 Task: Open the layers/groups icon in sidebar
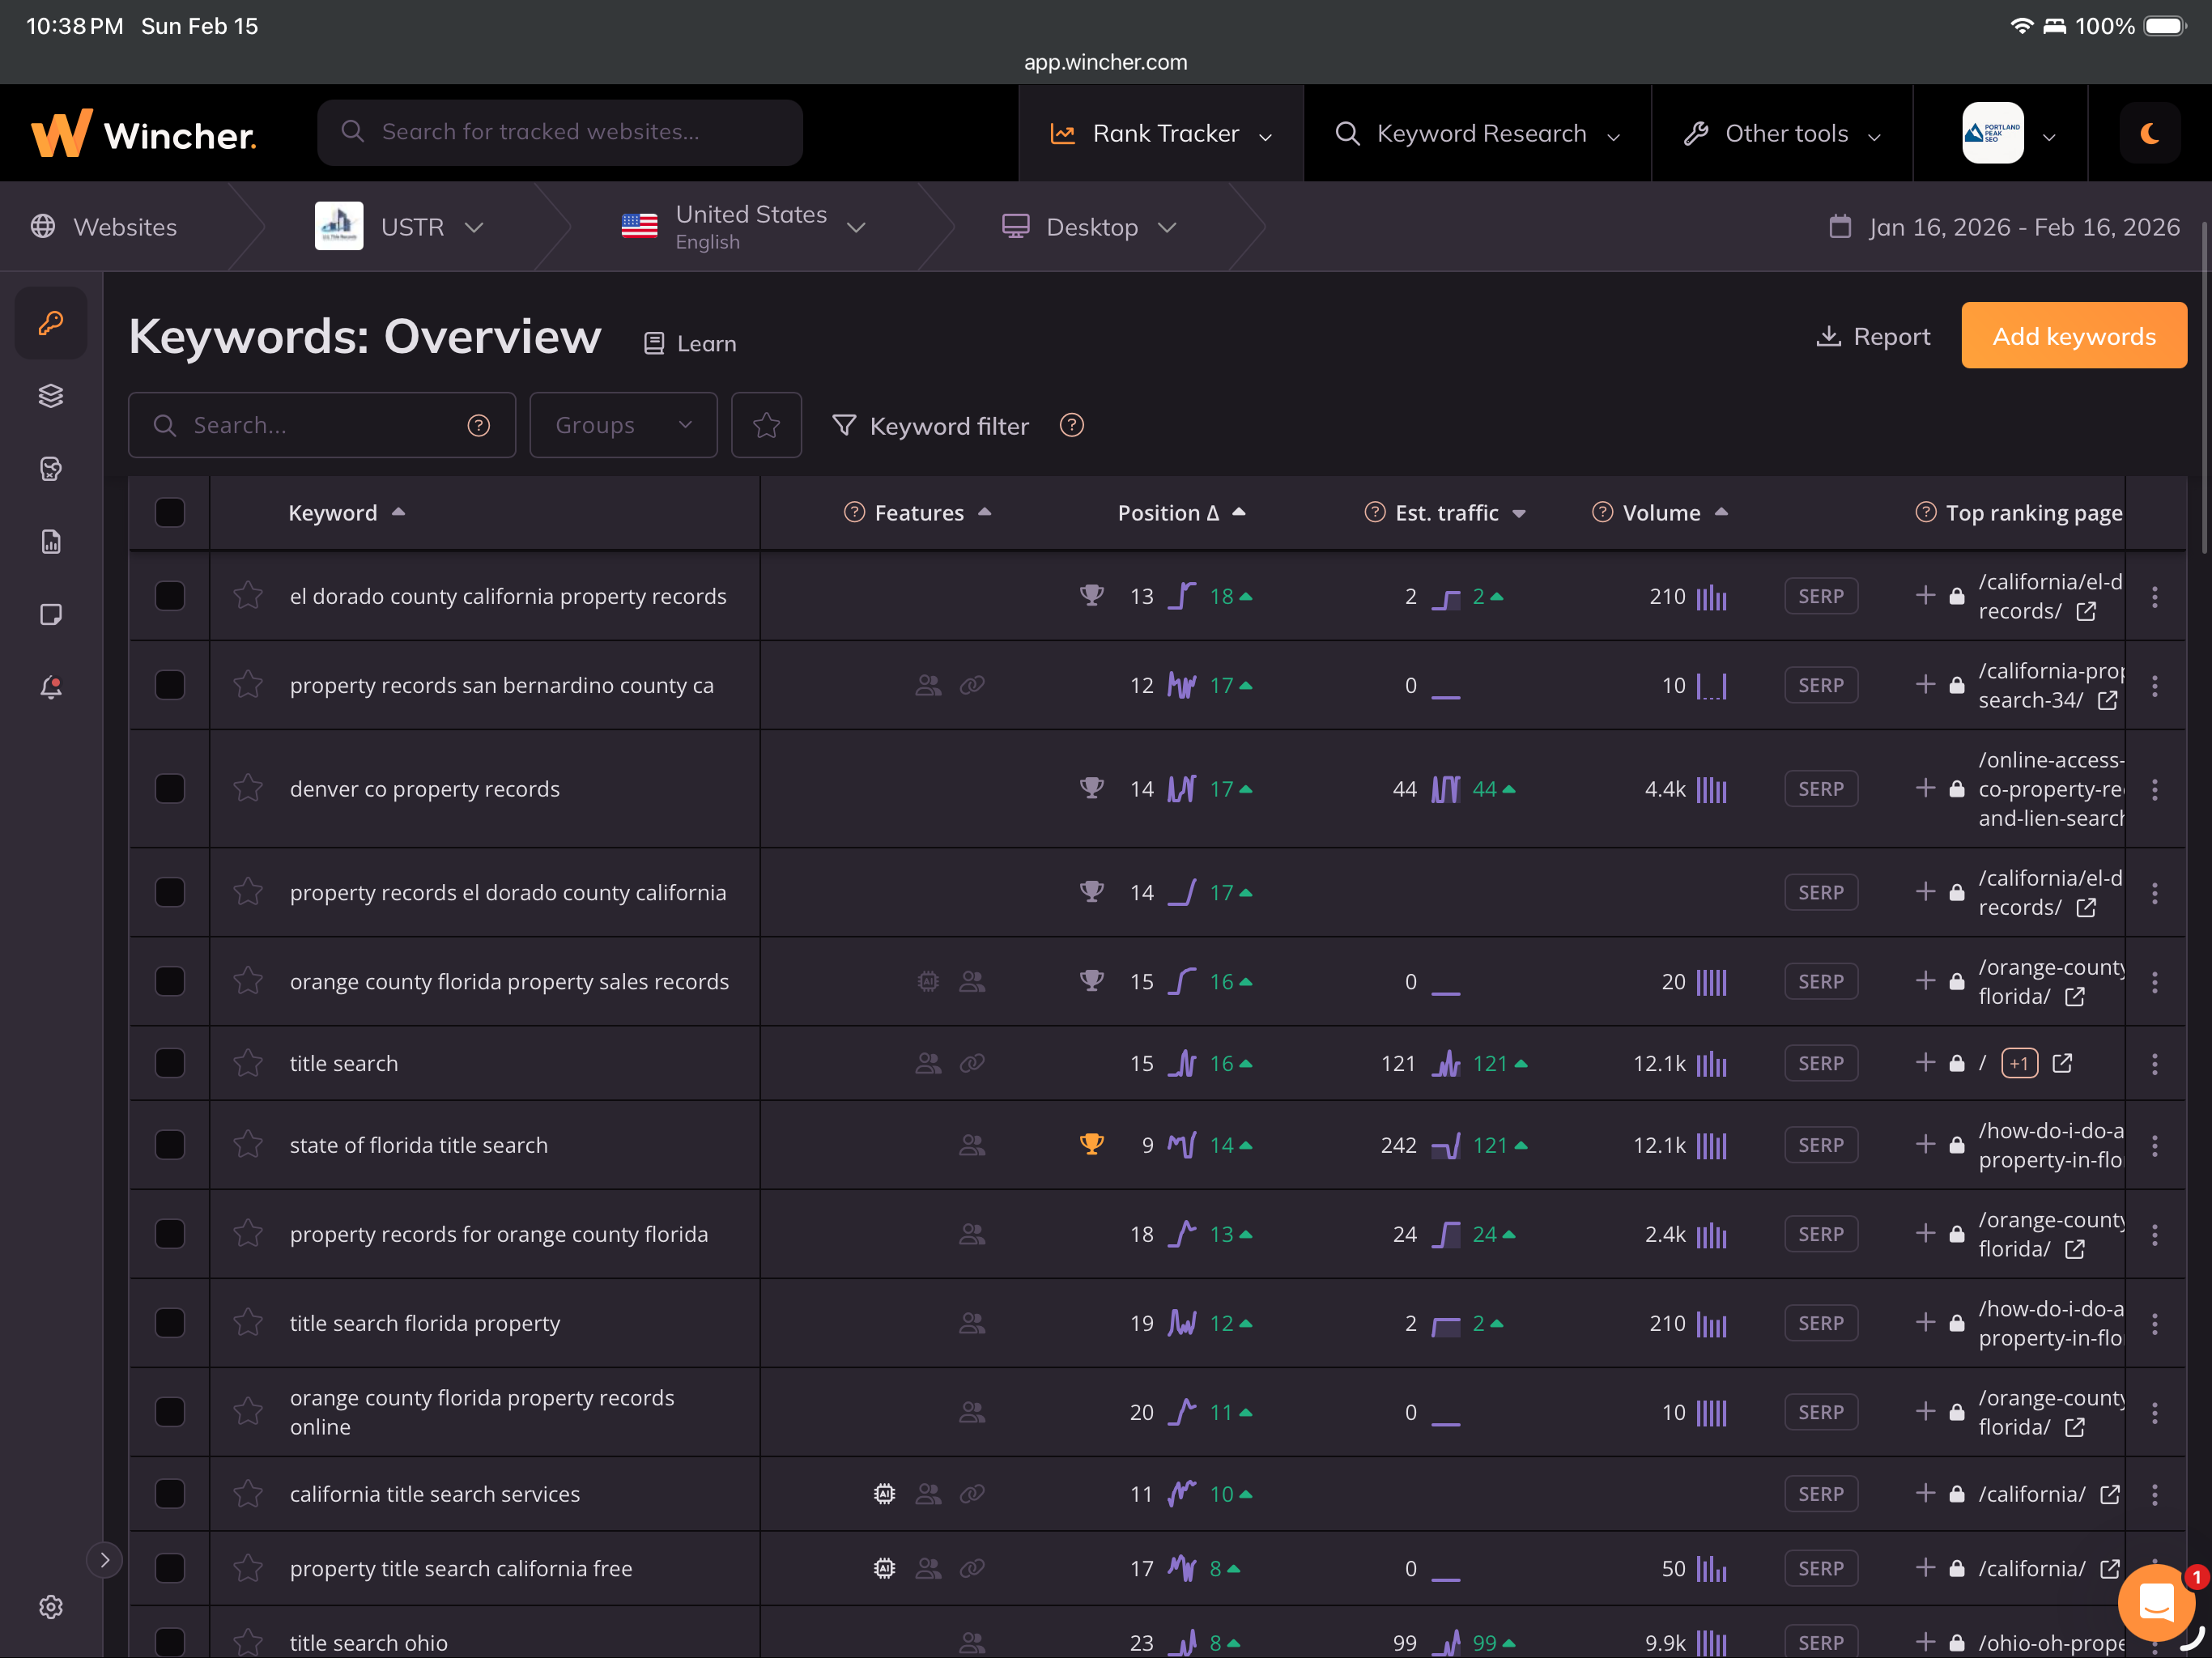click(x=50, y=395)
